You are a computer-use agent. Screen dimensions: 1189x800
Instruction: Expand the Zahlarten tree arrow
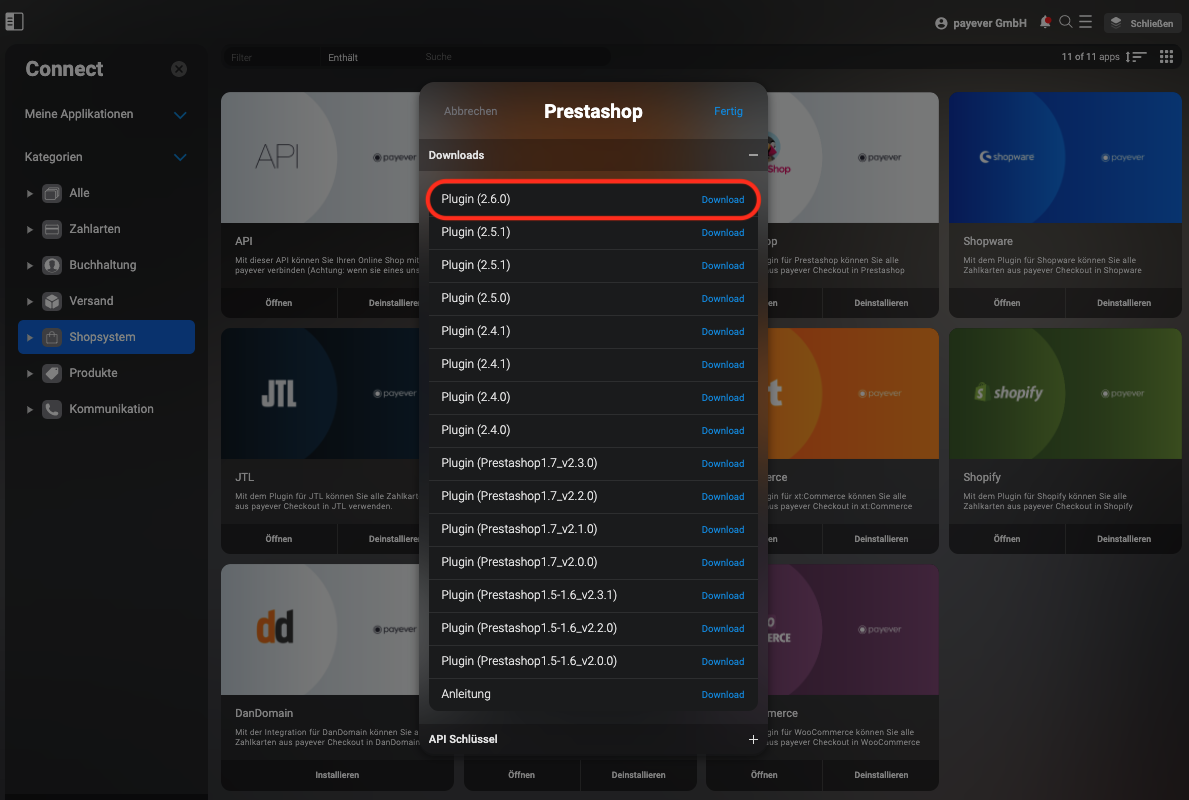pos(30,229)
